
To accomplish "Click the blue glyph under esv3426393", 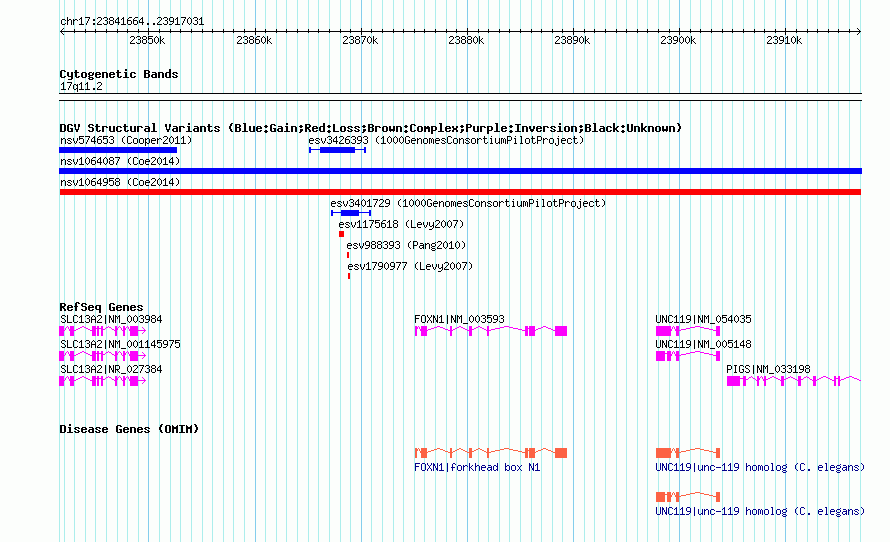I will tap(337, 150).
